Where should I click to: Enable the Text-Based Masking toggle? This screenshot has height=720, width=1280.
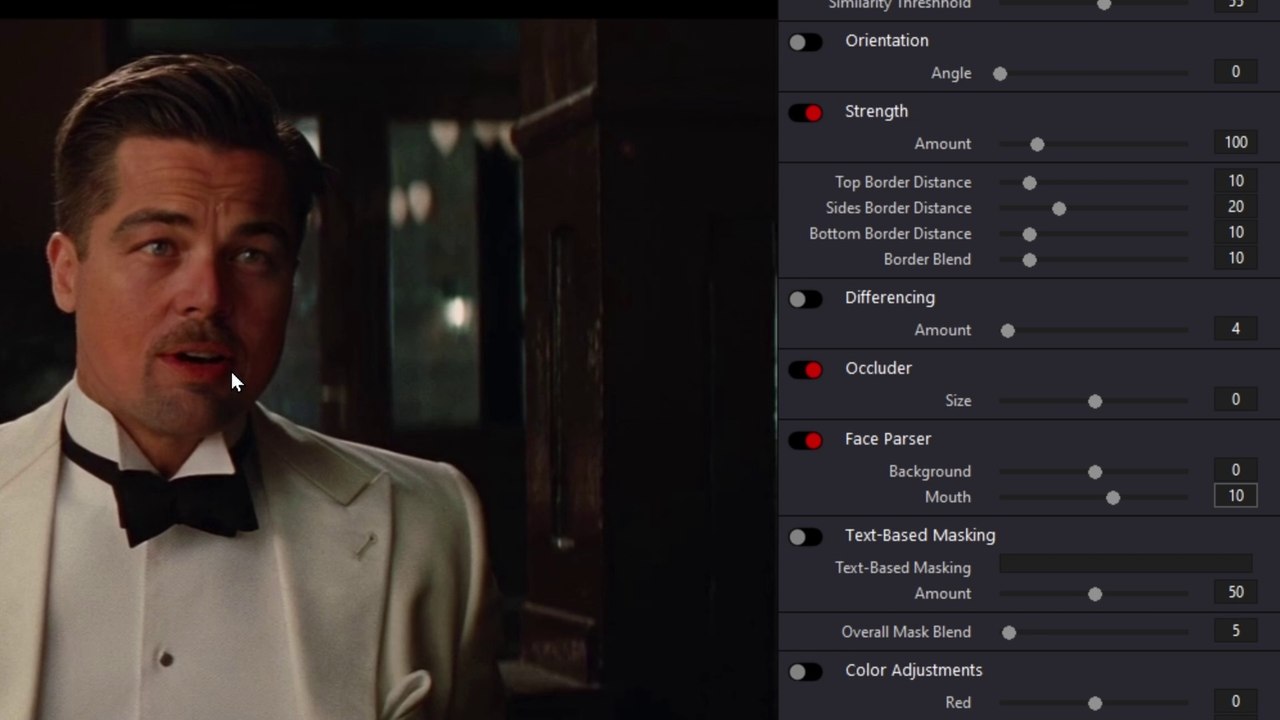tap(805, 537)
